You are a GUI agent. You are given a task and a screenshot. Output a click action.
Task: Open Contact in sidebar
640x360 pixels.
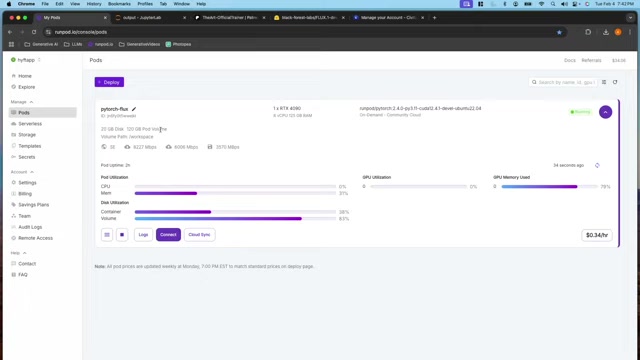[x=27, y=264]
